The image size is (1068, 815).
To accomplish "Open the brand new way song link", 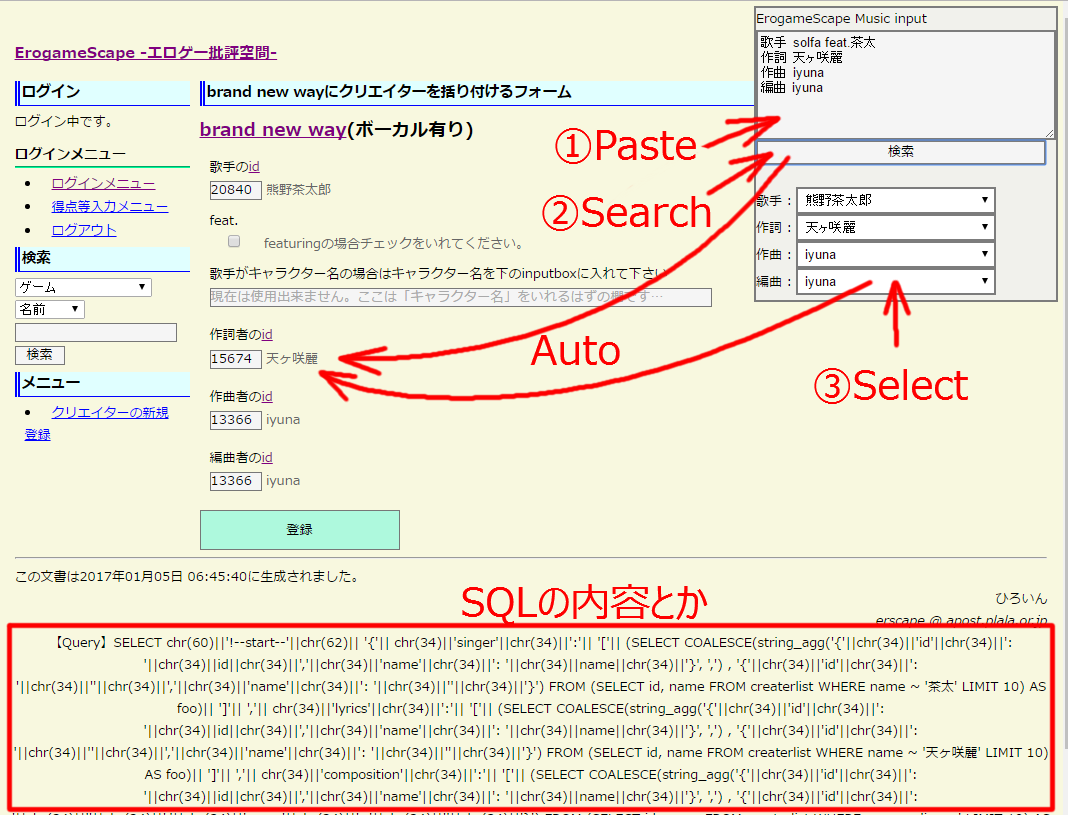I will click(x=272, y=130).
